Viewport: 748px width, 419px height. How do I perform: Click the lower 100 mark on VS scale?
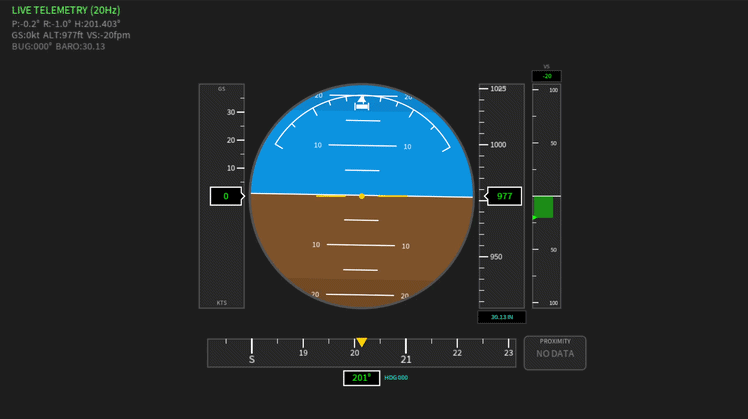coord(553,303)
